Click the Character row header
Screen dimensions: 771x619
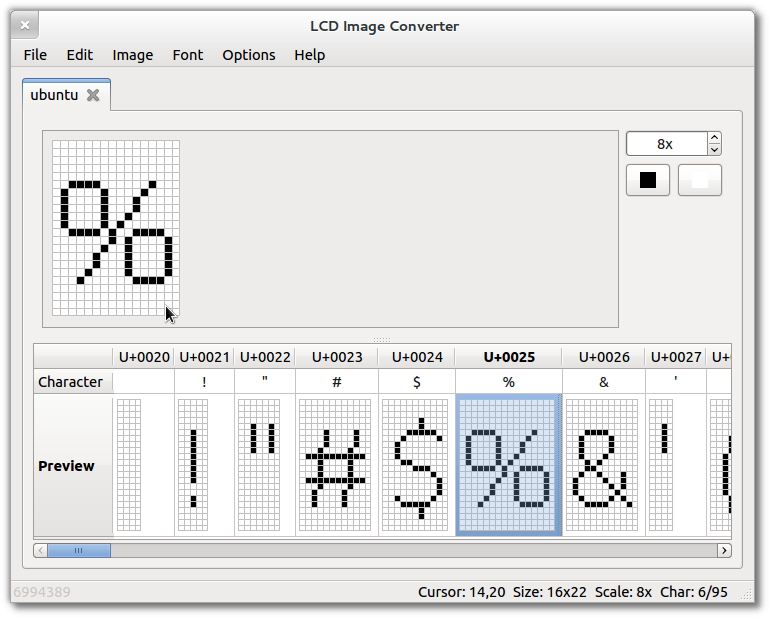pos(73,382)
